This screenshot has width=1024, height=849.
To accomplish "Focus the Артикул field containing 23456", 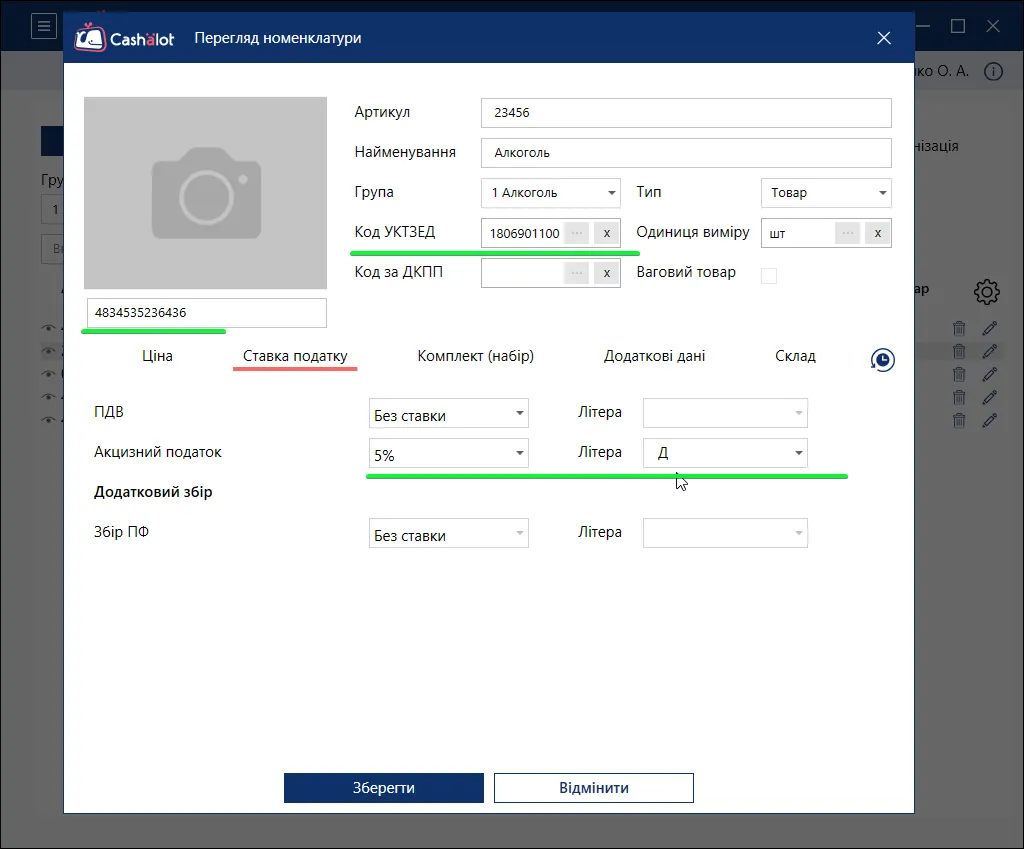I will (x=686, y=113).
